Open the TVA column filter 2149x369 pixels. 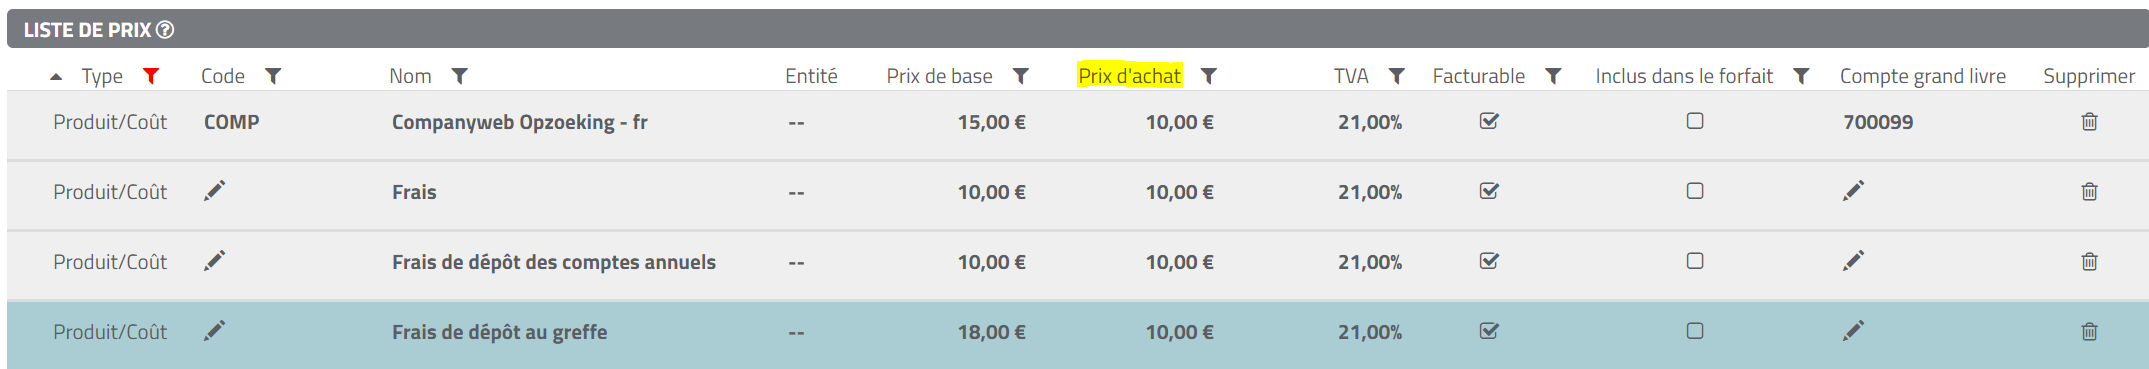(x=1396, y=76)
